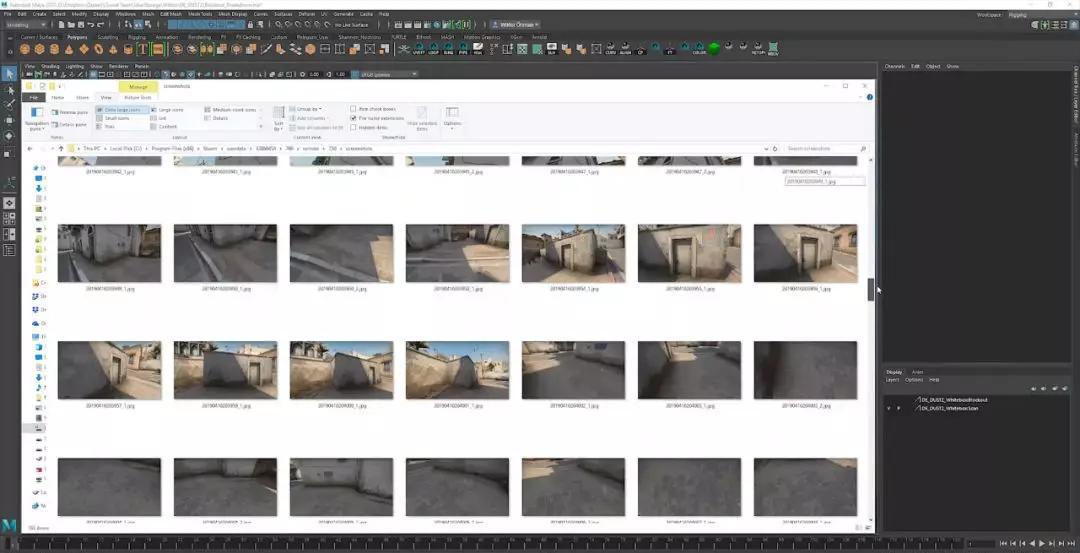1080x553 pixels.
Task: Expand the Explorer layout gallery more arrow
Action: (x=260, y=127)
